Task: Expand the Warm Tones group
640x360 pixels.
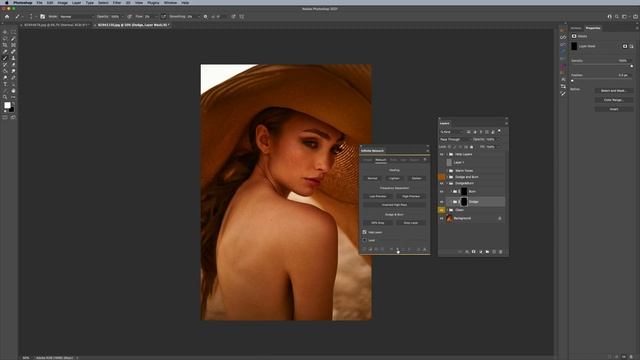Action: tap(447, 171)
